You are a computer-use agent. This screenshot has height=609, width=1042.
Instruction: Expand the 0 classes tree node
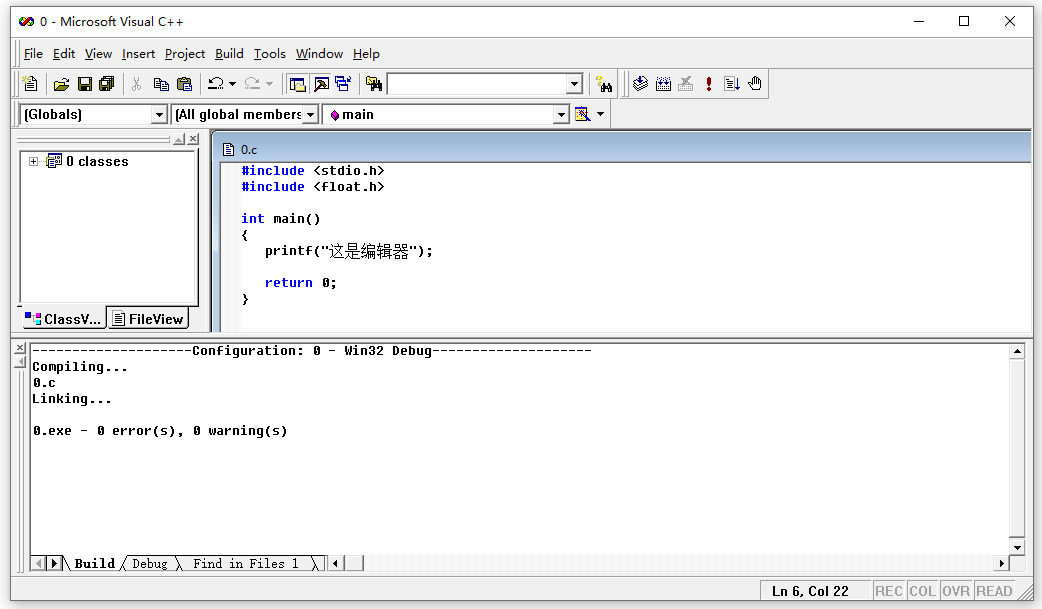[x=33, y=162]
